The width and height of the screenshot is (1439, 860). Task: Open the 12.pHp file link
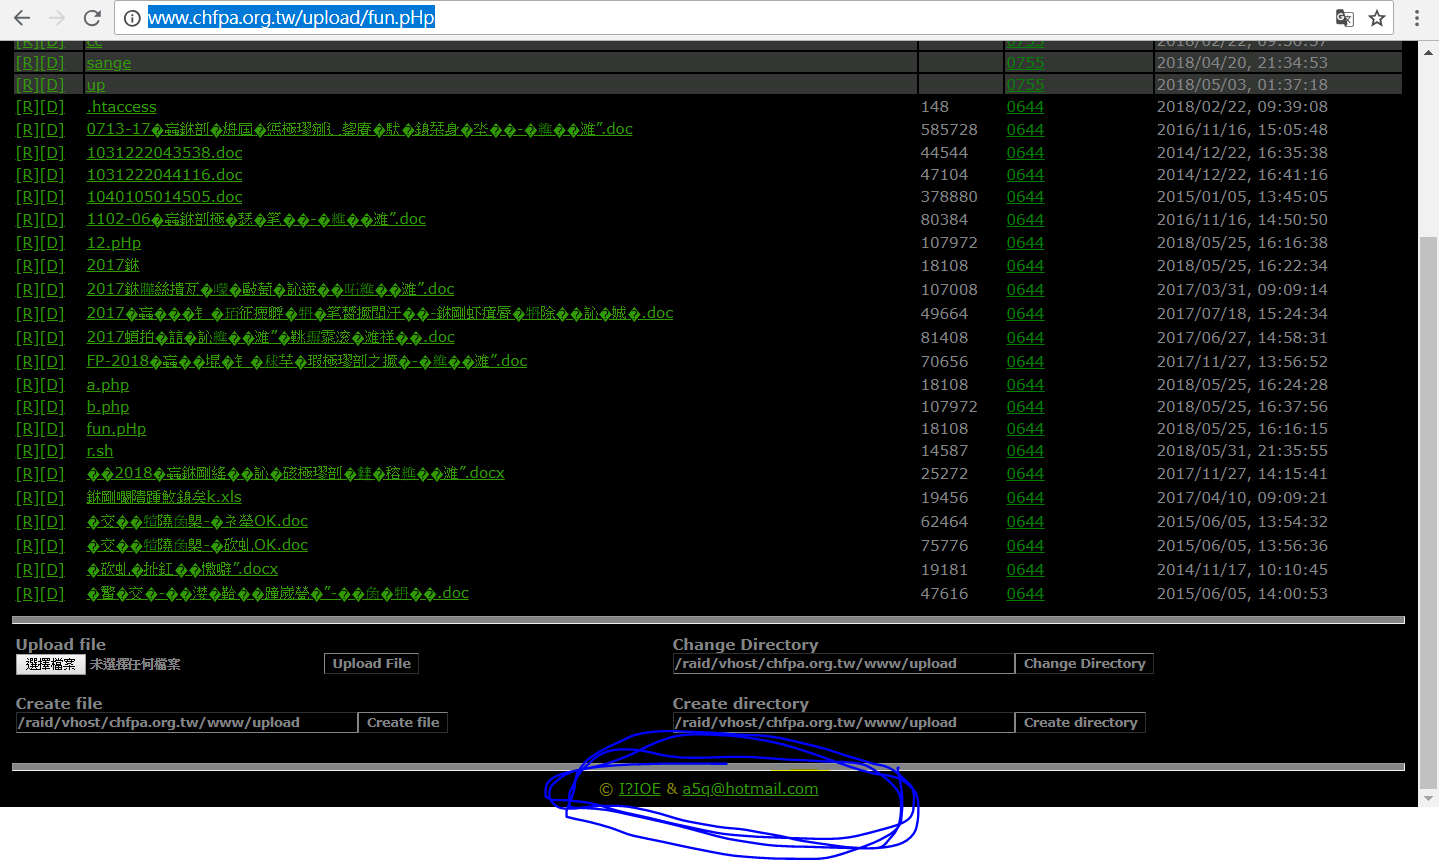(x=114, y=243)
